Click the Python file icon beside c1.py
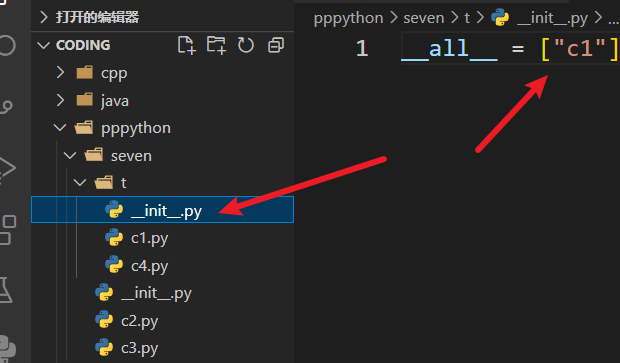 (x=114, y=237)
